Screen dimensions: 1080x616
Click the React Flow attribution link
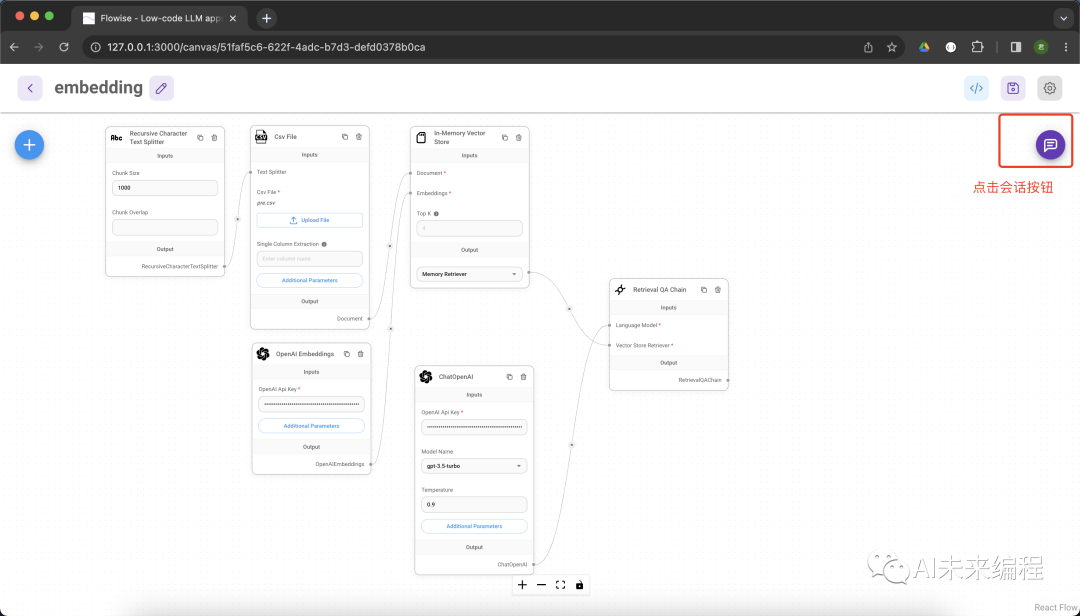1055,608
